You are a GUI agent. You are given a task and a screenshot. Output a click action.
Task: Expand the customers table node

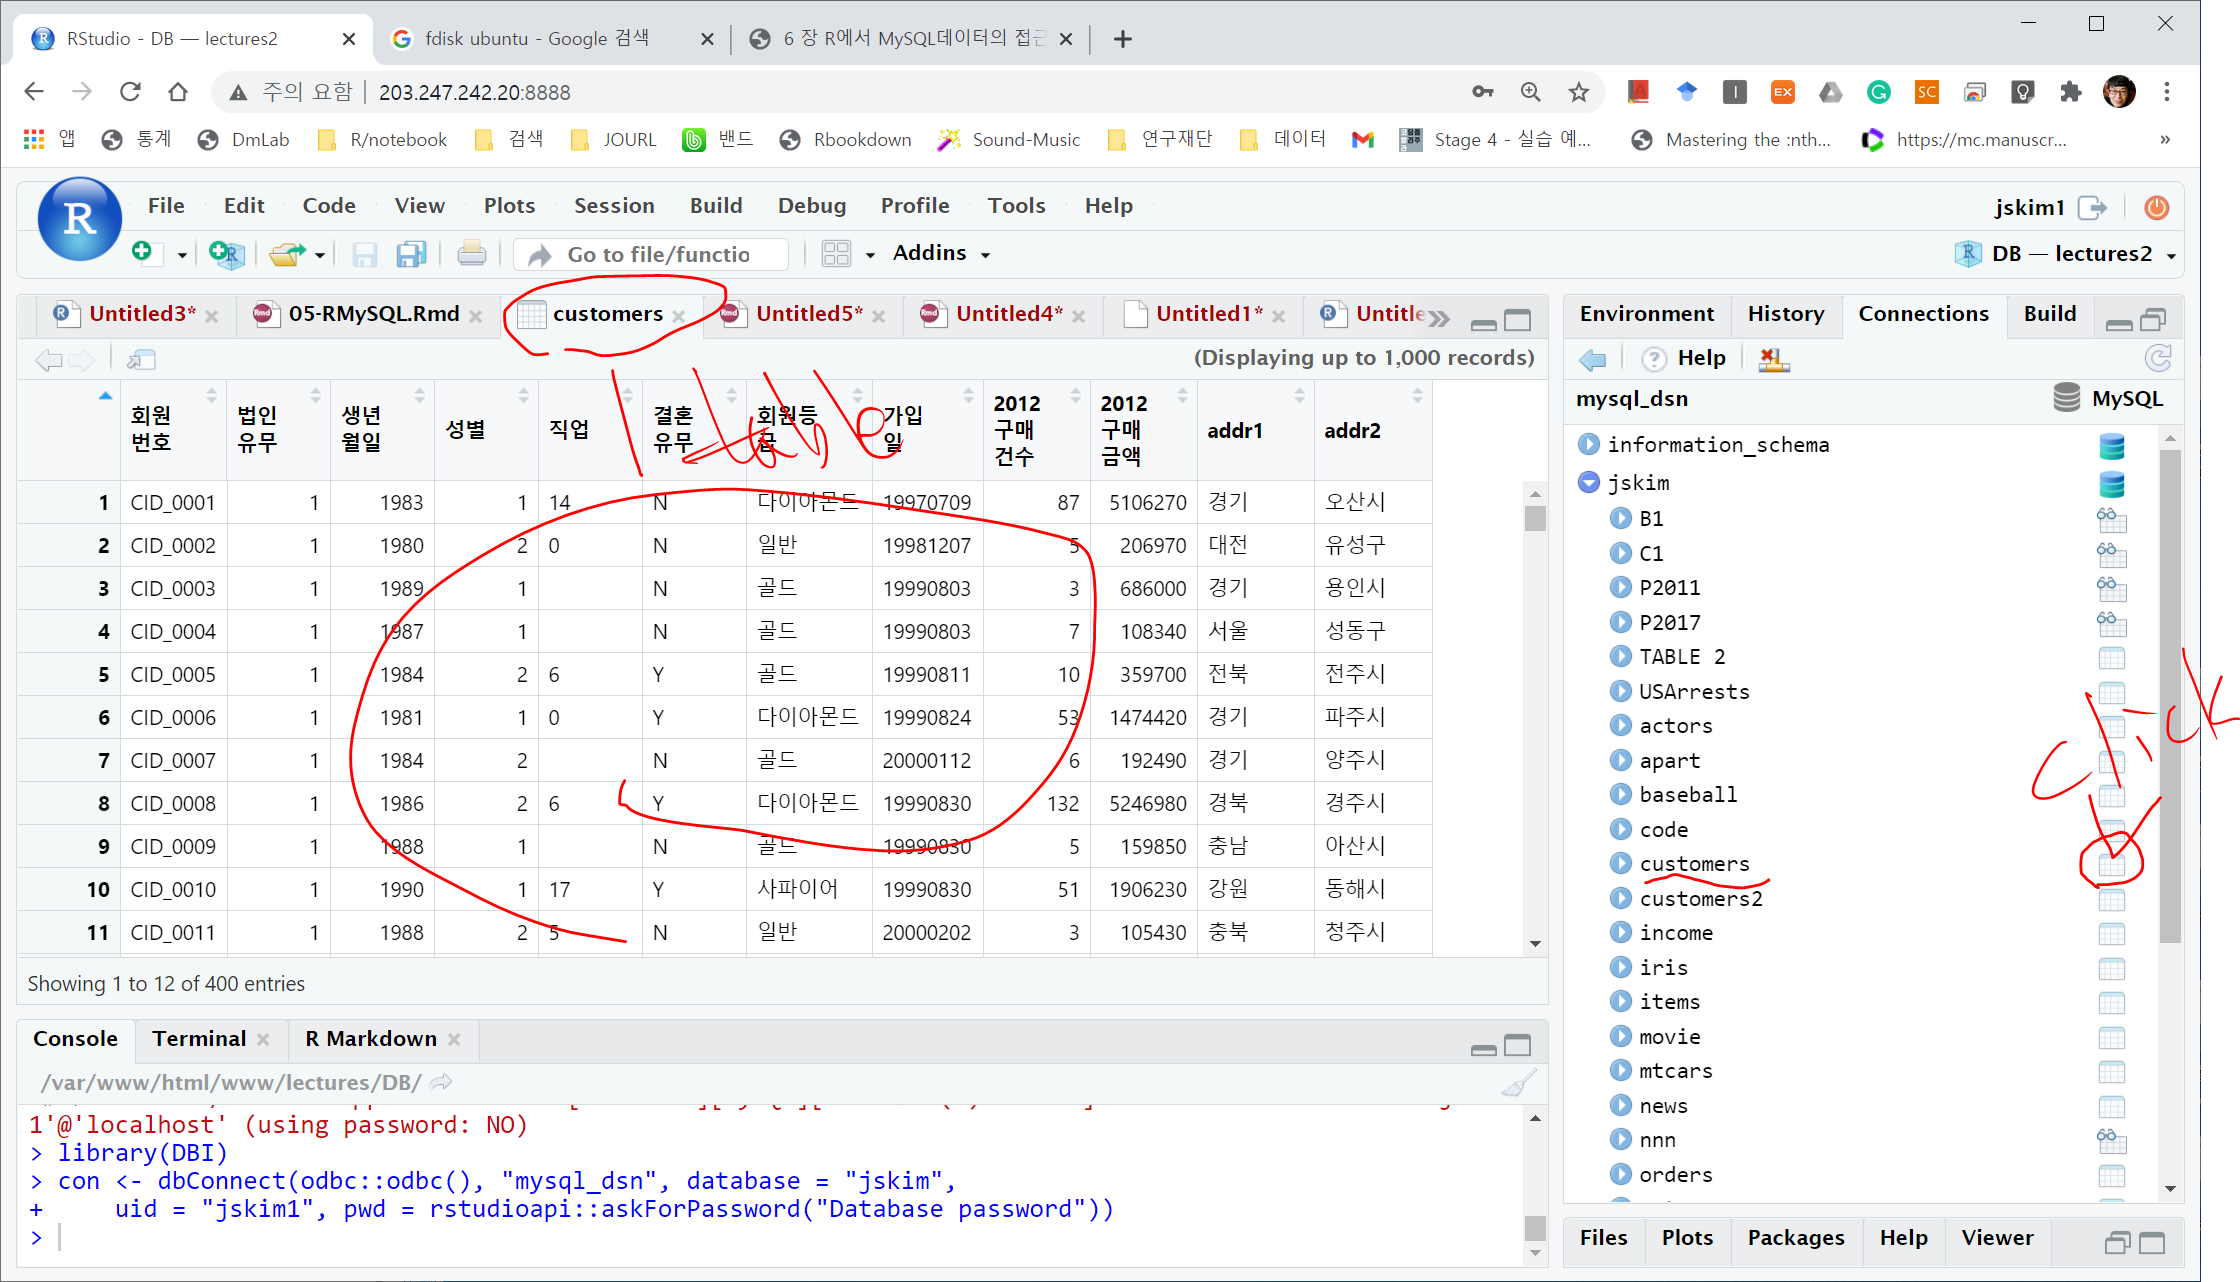click(x=1621, y=863)
